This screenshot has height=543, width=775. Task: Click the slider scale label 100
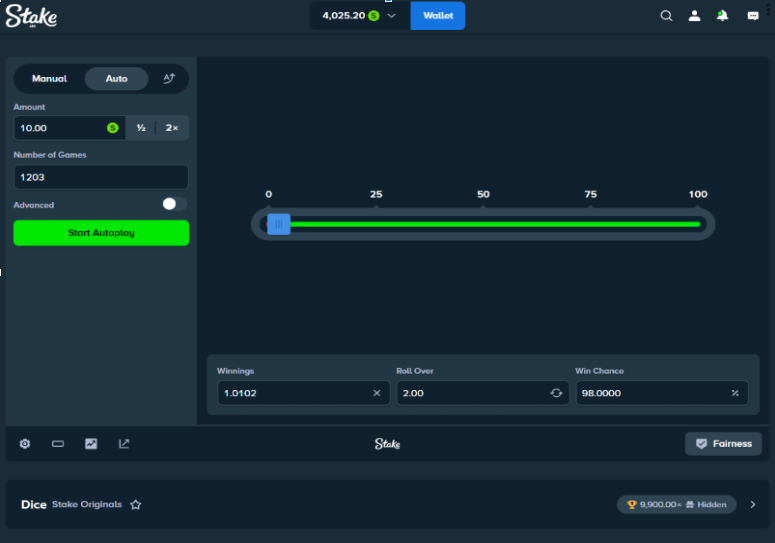click(x=698, y=194)
